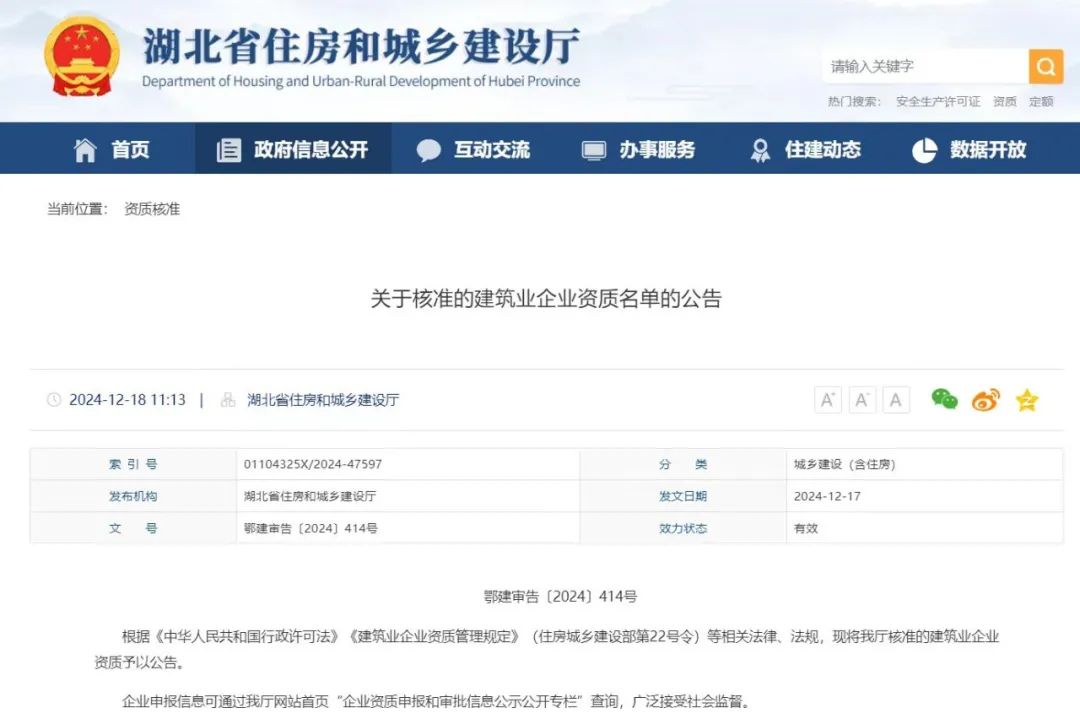Viewport: 1080px width, 719px height.
Task: Click the keyword search input field
Action: 924,67
